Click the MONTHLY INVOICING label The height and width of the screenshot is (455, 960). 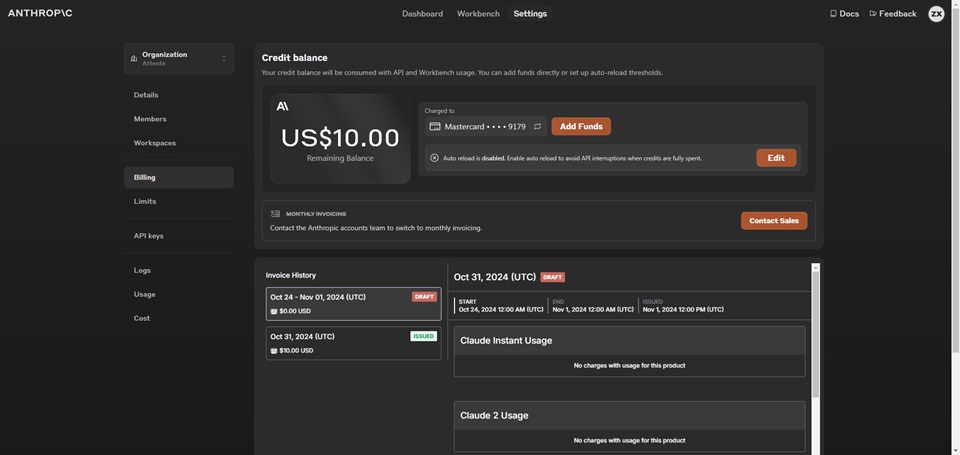[x=316, y=214]
